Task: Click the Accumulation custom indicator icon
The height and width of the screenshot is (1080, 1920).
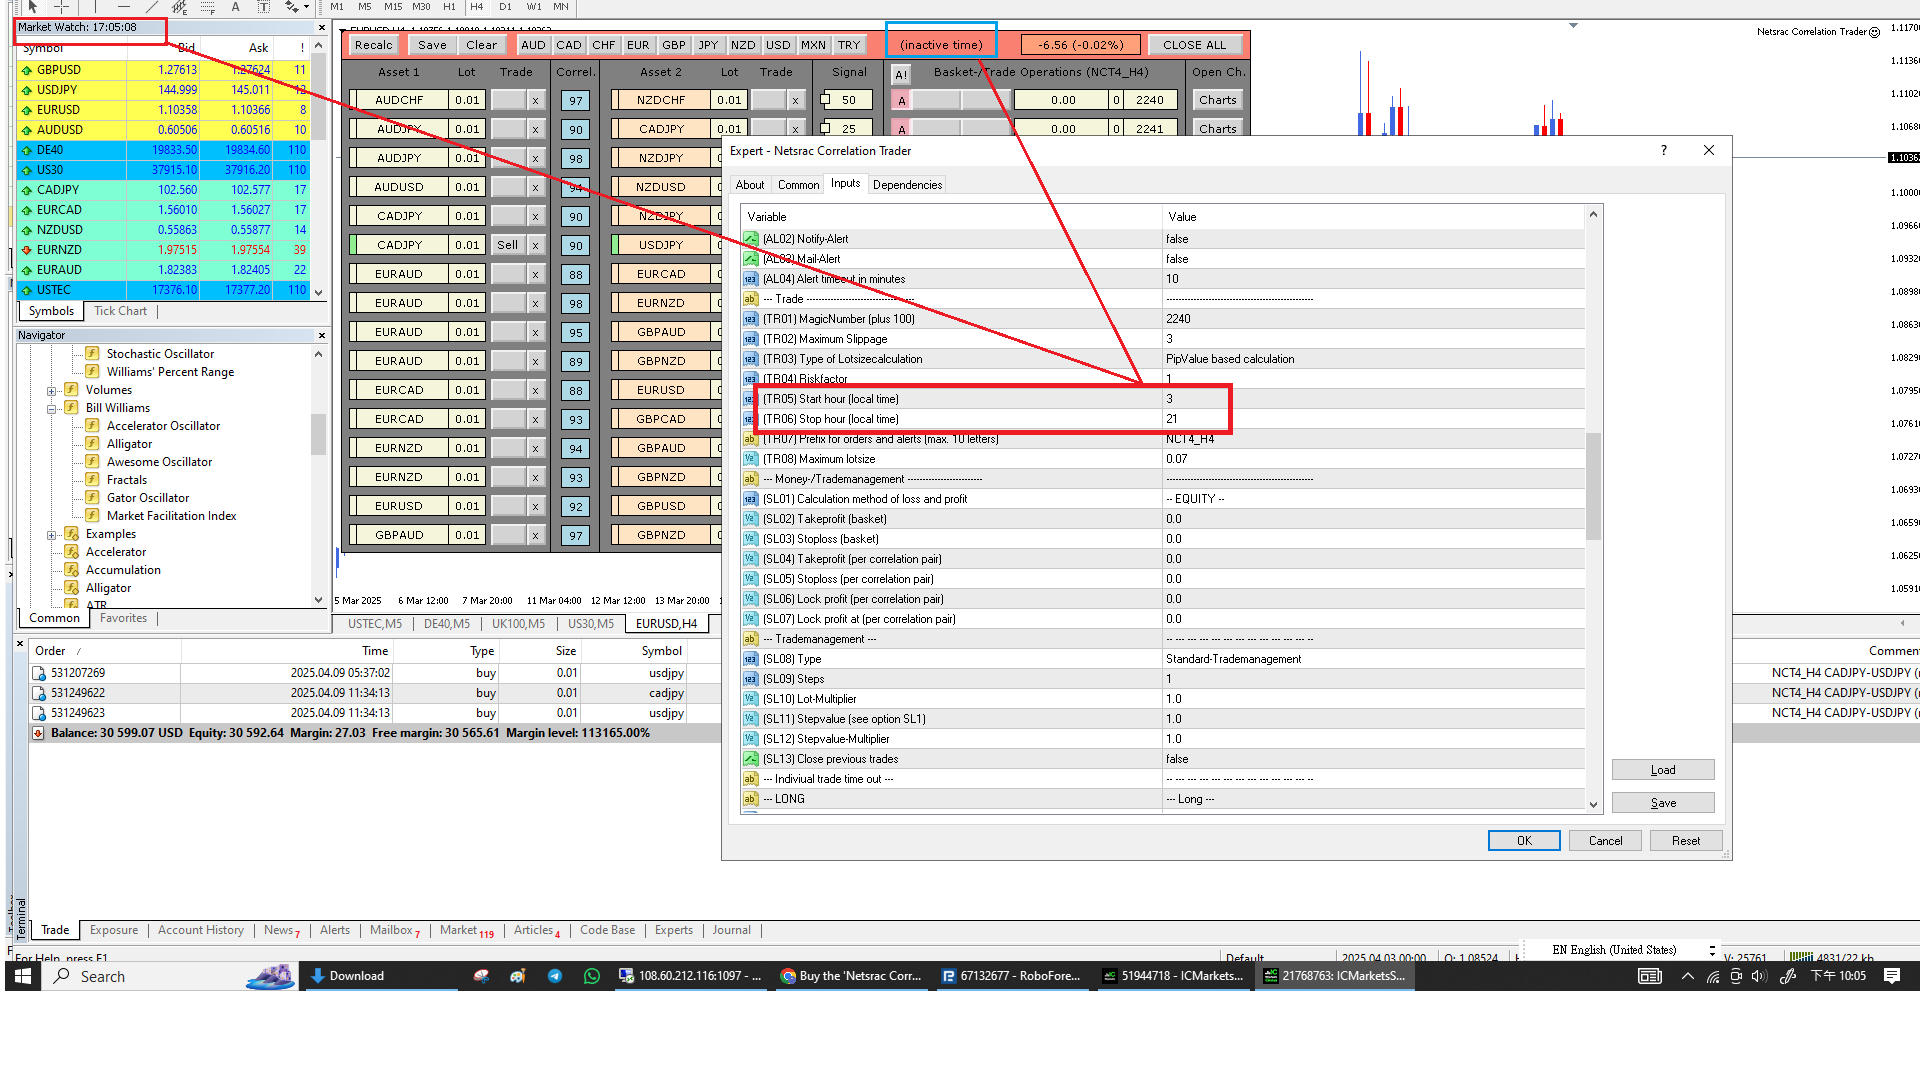Action: 71,570
